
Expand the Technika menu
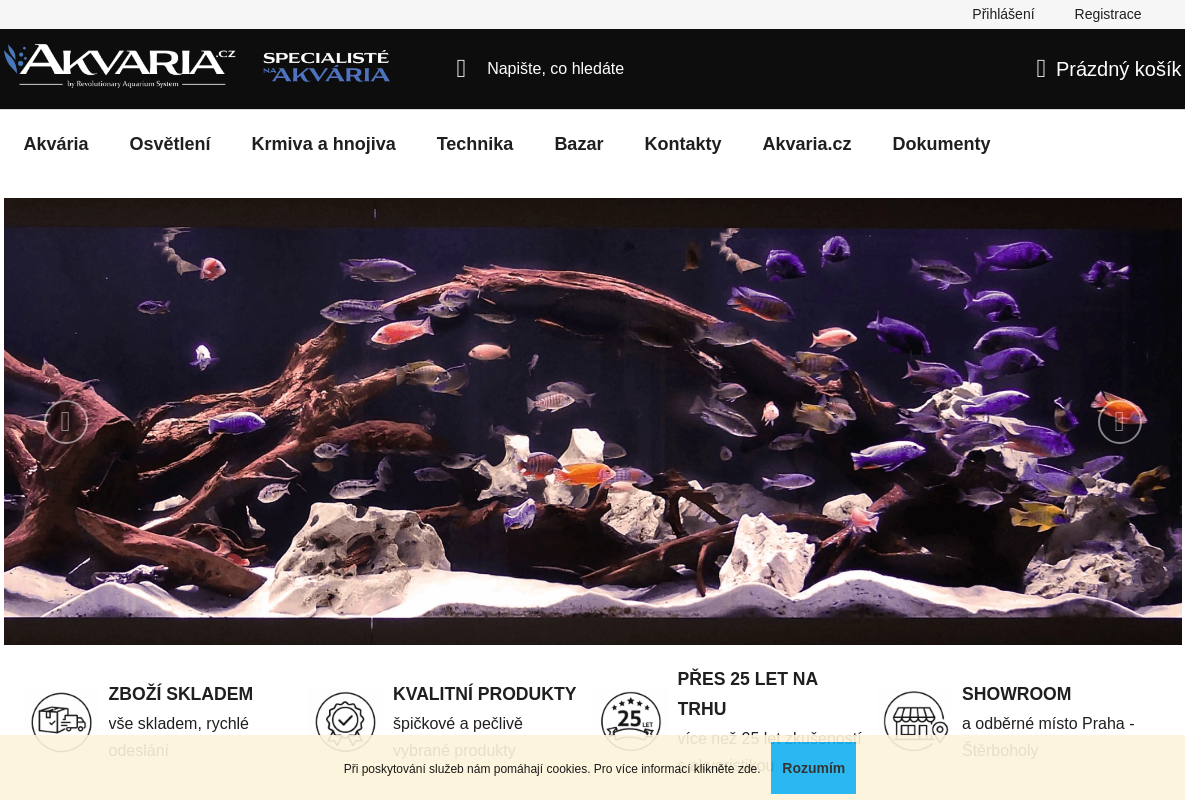[475, 144]
